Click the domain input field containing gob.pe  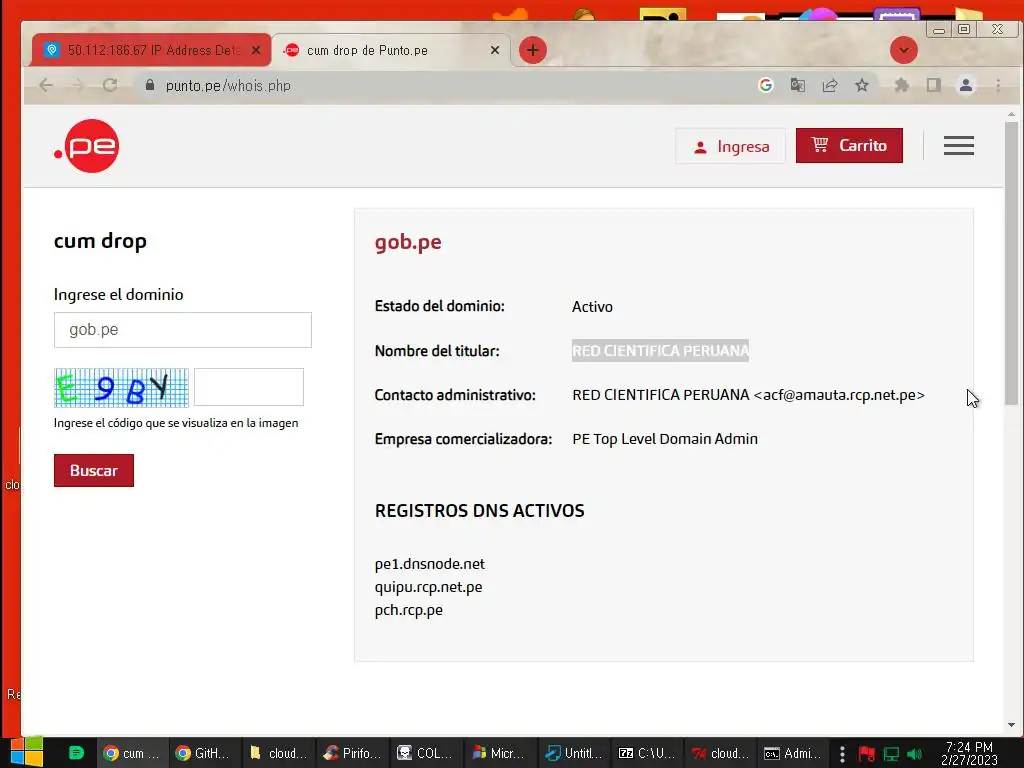point(183,330)
